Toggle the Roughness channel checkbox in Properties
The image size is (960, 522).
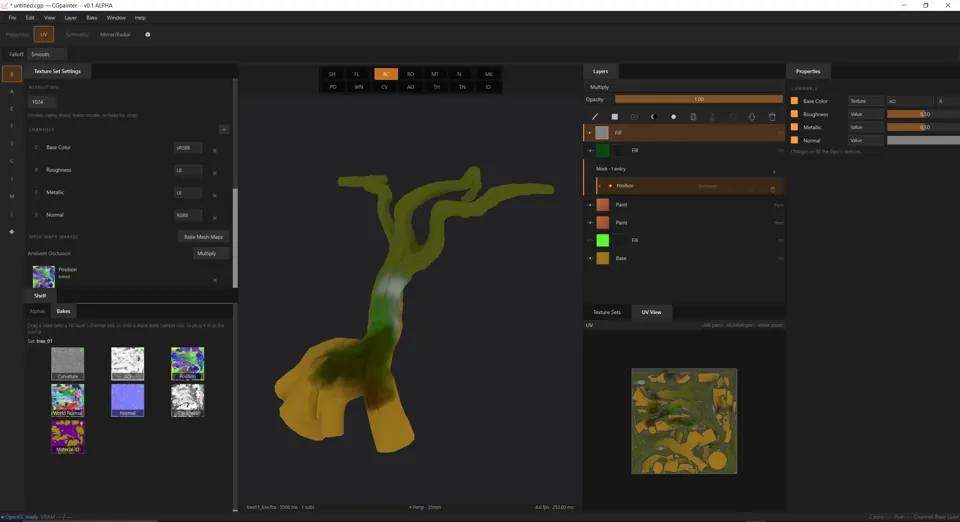click(794, 114)
